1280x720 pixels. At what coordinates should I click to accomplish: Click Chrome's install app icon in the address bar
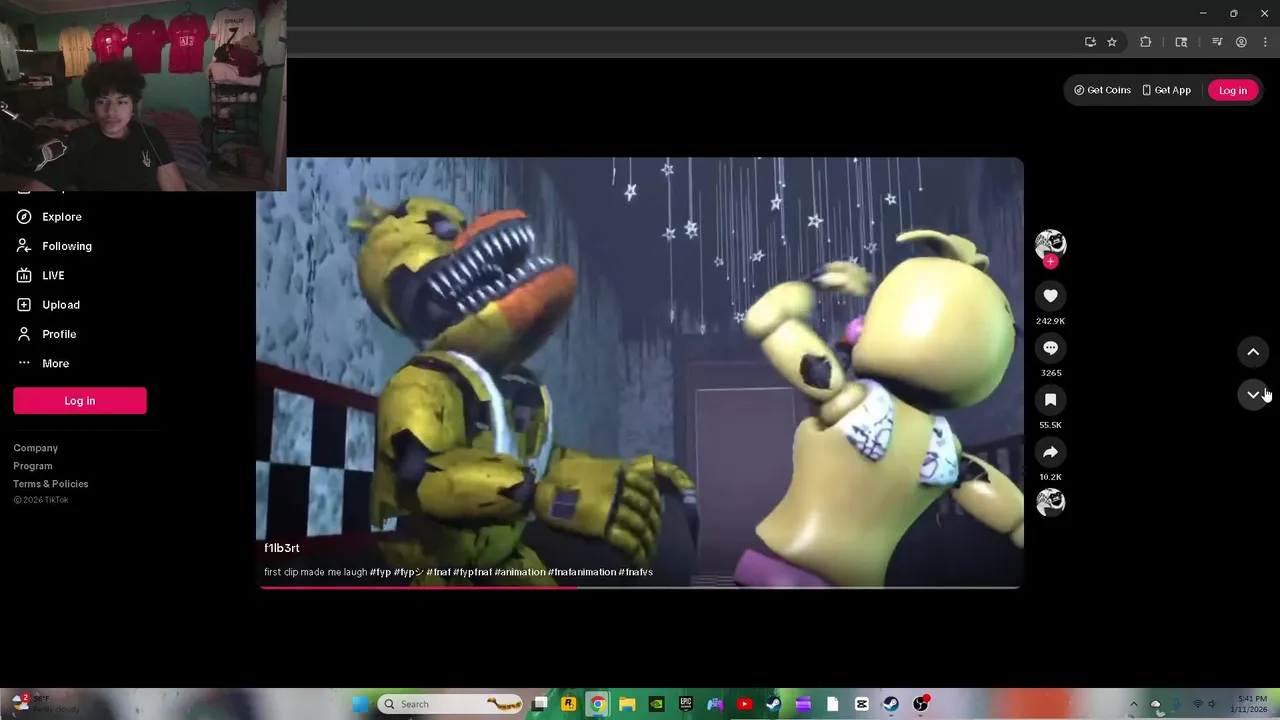click(1090, 42)
